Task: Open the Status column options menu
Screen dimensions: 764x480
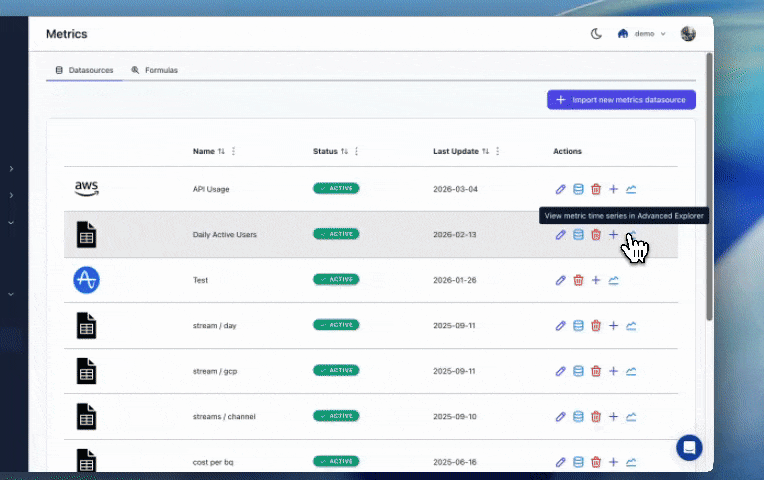Action: [357, 152]
